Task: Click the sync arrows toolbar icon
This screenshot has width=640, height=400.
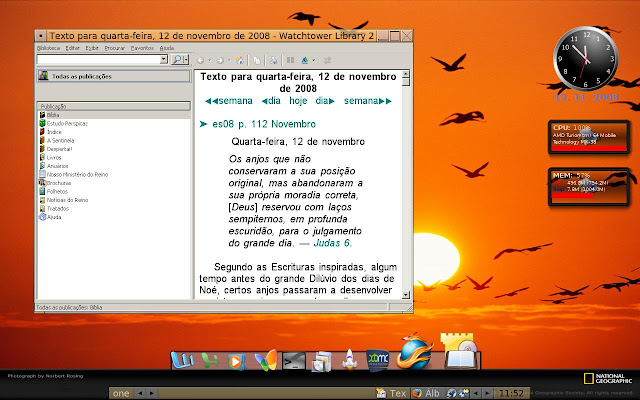Action: pyautogui.click(x=327, y=60)
